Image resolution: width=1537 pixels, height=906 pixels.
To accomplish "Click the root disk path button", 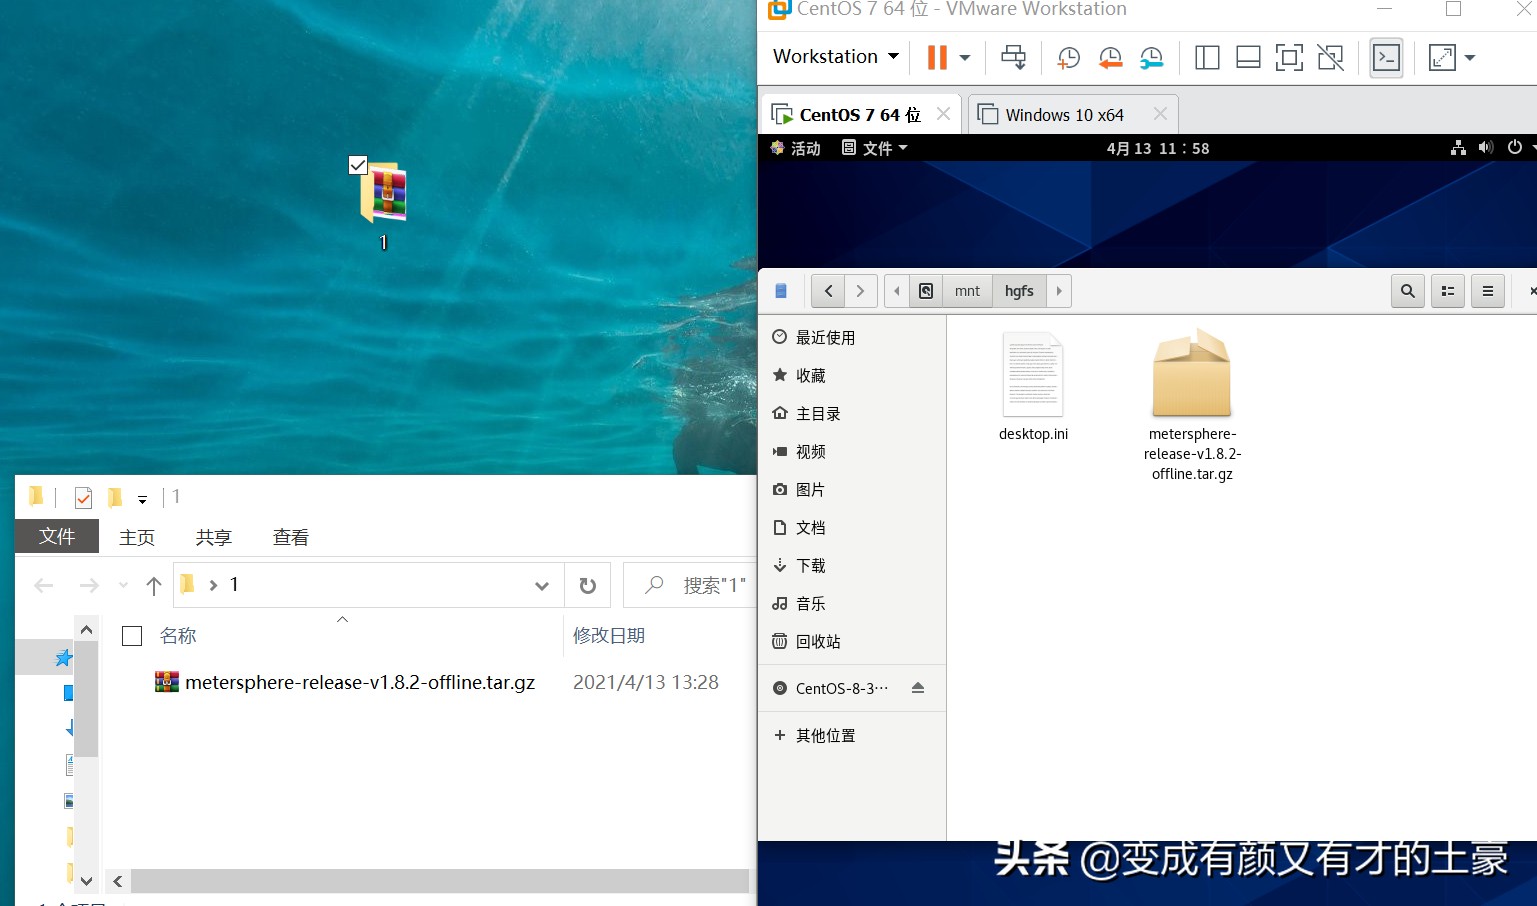I will [x=926, y=291].
